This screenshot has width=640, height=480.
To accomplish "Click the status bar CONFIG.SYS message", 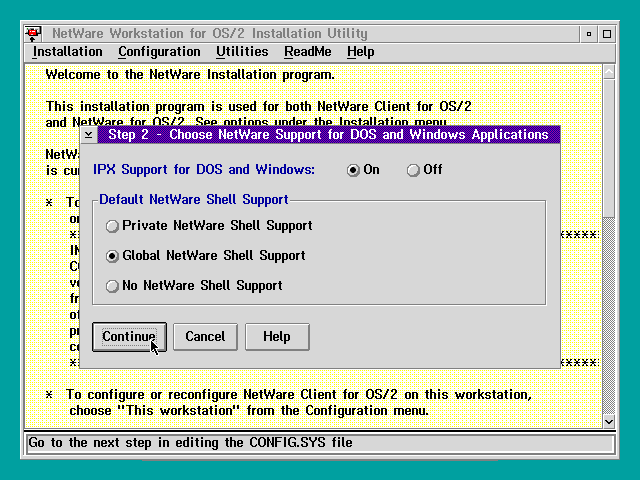I will [190, 443].
